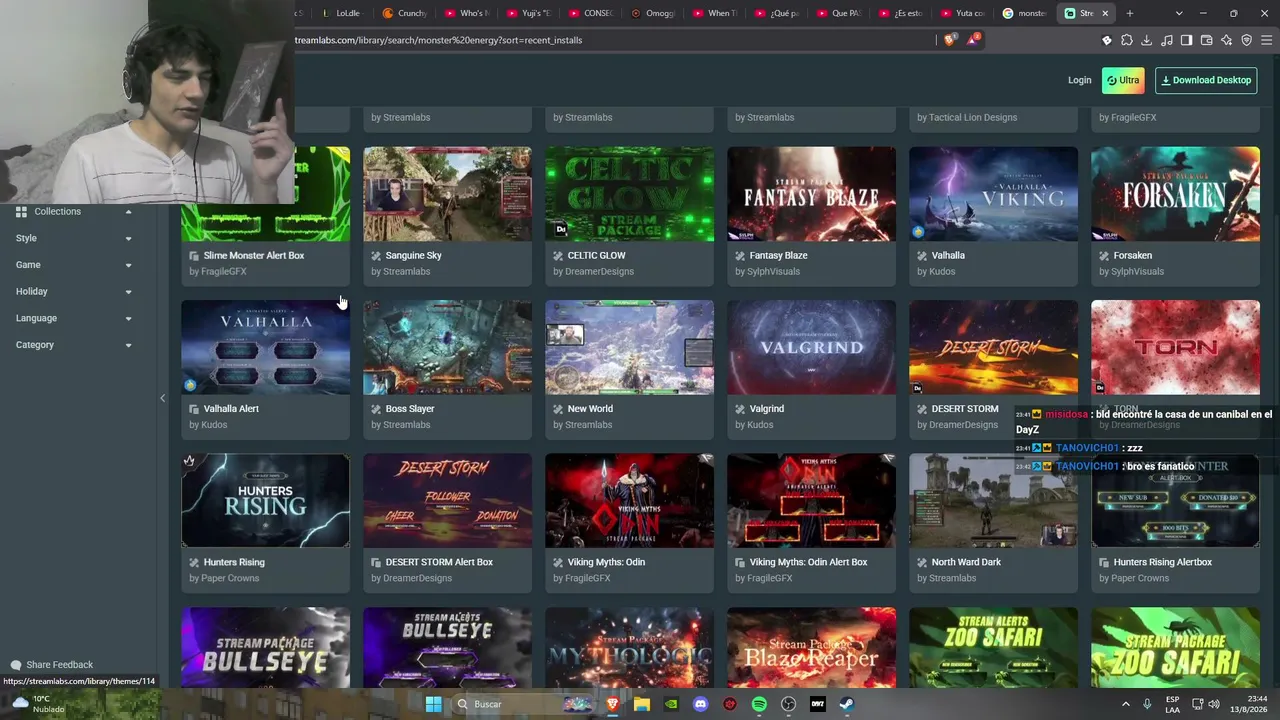Open the Brave Wallet toolbar icon
Image resolution: width=1280 pixels, height=720 pixels.
[1207, 40]
